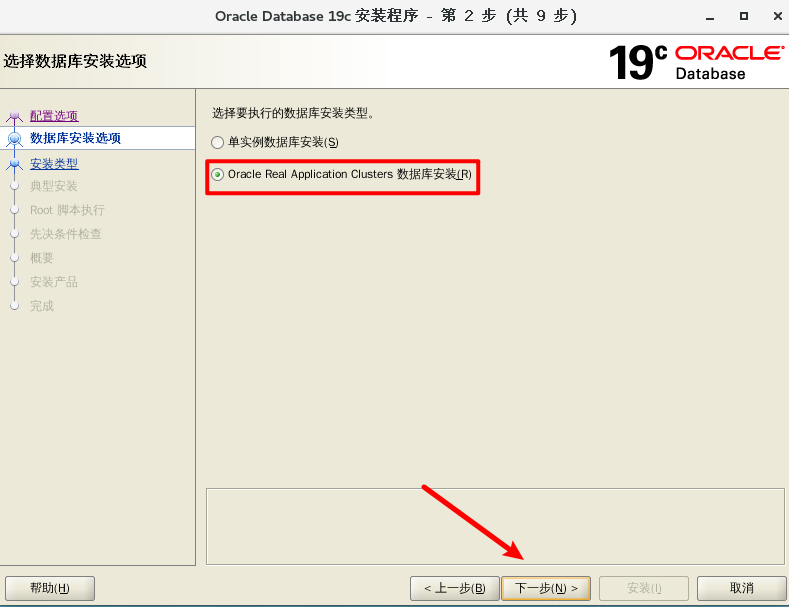The width and height of the screenshot is (789, 607).
Task: Minimize the Oracle installer window
Action: point(709,16)
